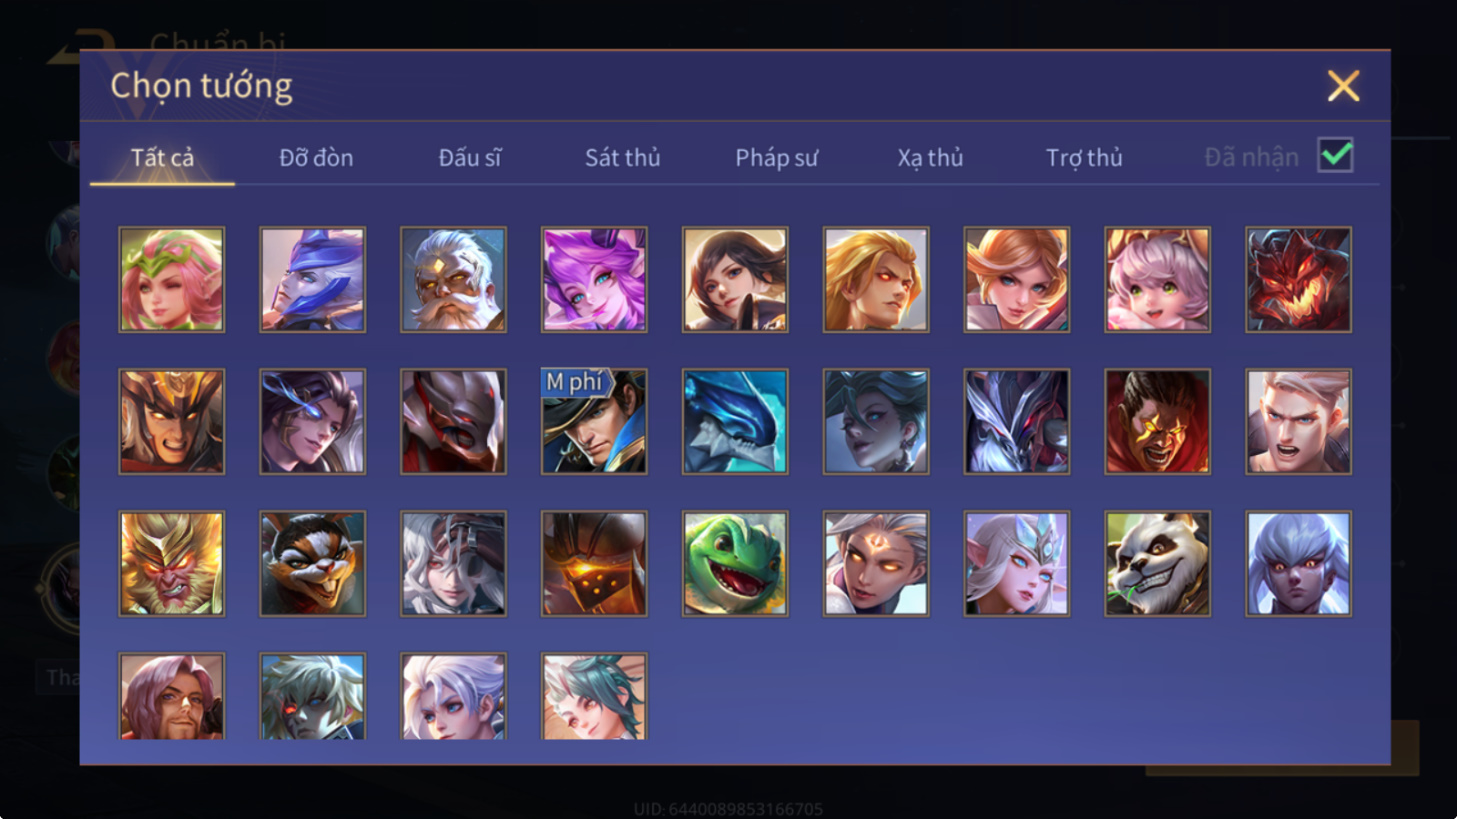Pick the panda hero portrait
Image resolution: width=1457 pixels, height=819 pixels.
pos(1157,563)
